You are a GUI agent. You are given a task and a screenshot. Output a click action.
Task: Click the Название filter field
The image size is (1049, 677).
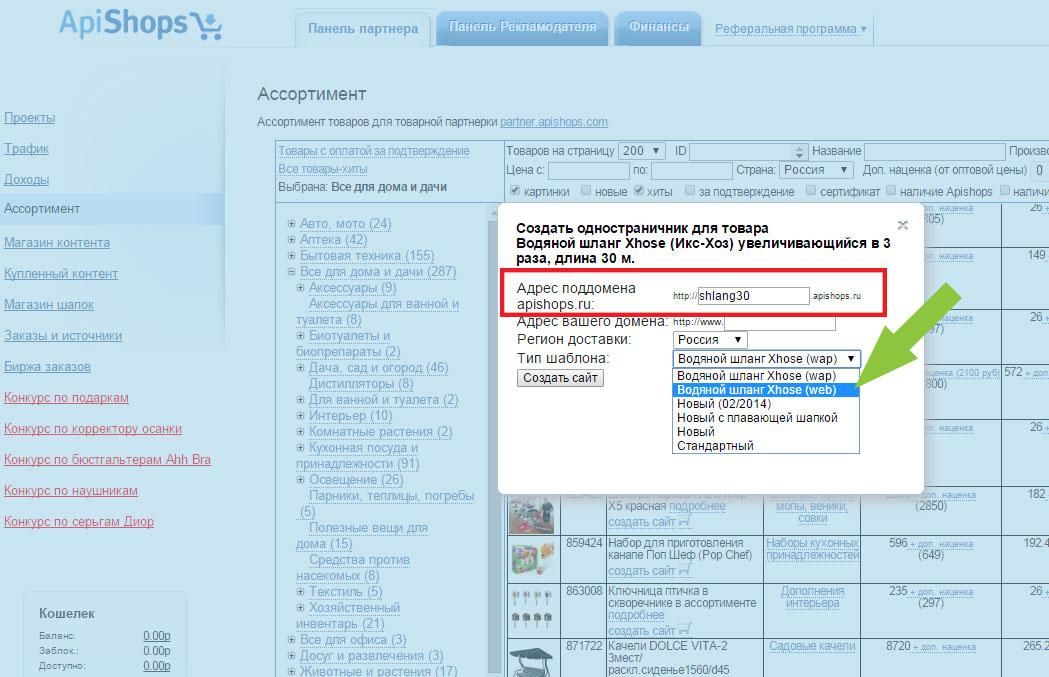pyautogui.click(x=935, y=151)
